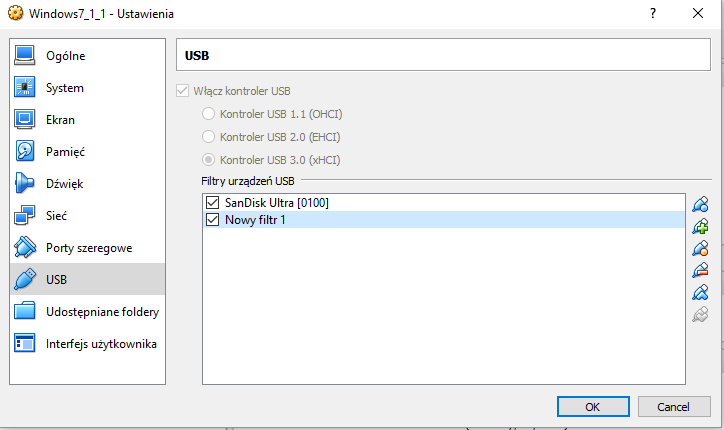Screen dimensions: 724x430
Task: Uncheck the SanDisk Ultra [0100] filter
Action: point(211,203)
